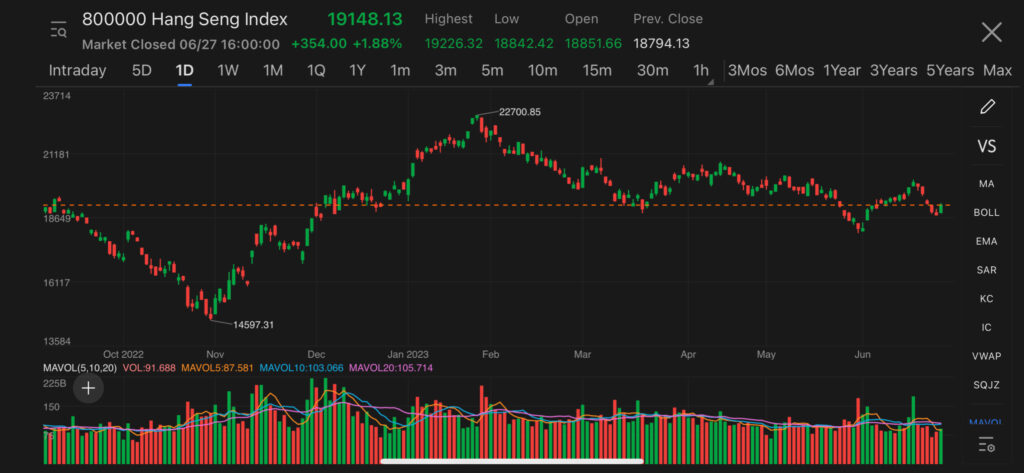Select the 1D daily chart tab
This screenshot has width=1024, height=473.
coord(184,71)
